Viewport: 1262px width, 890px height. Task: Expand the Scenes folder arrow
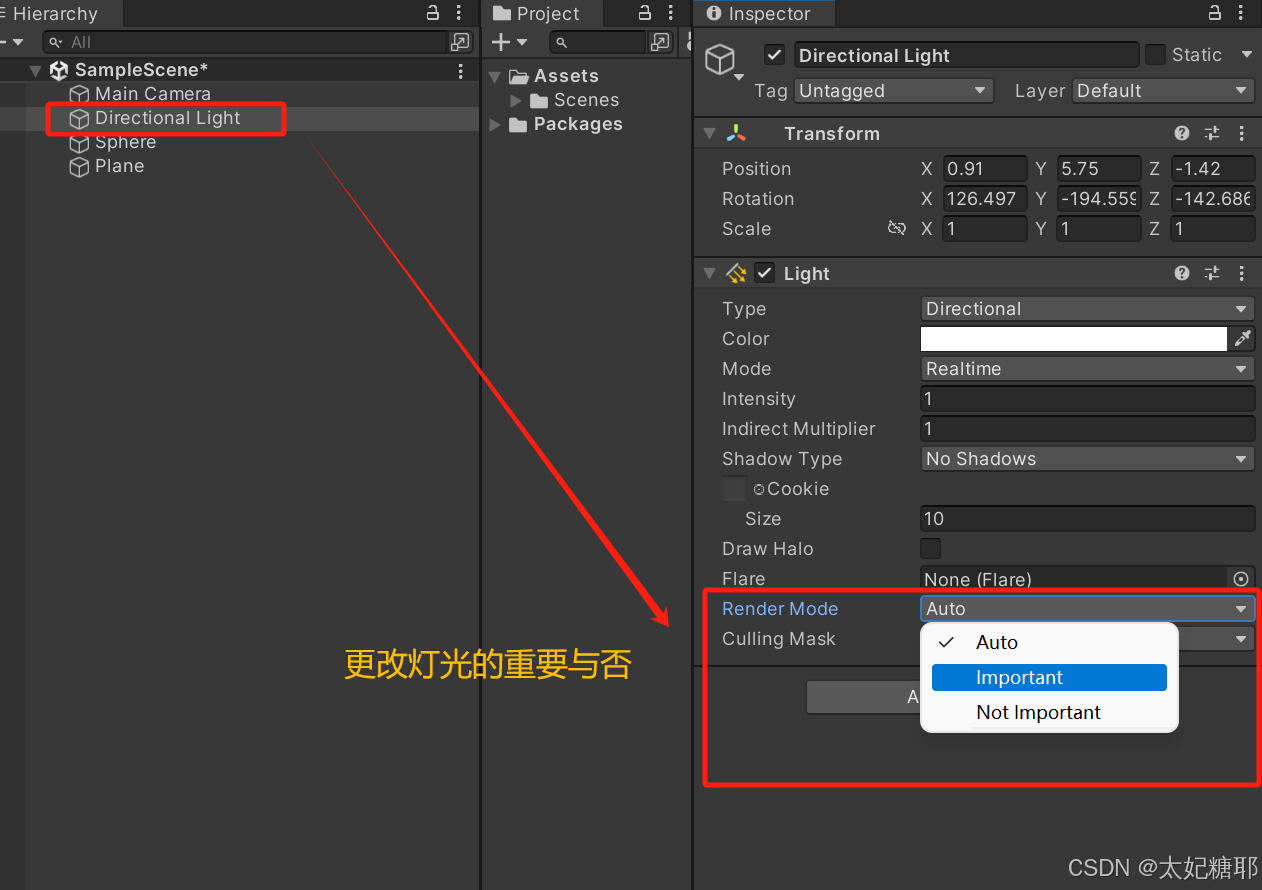pos(516,100)
